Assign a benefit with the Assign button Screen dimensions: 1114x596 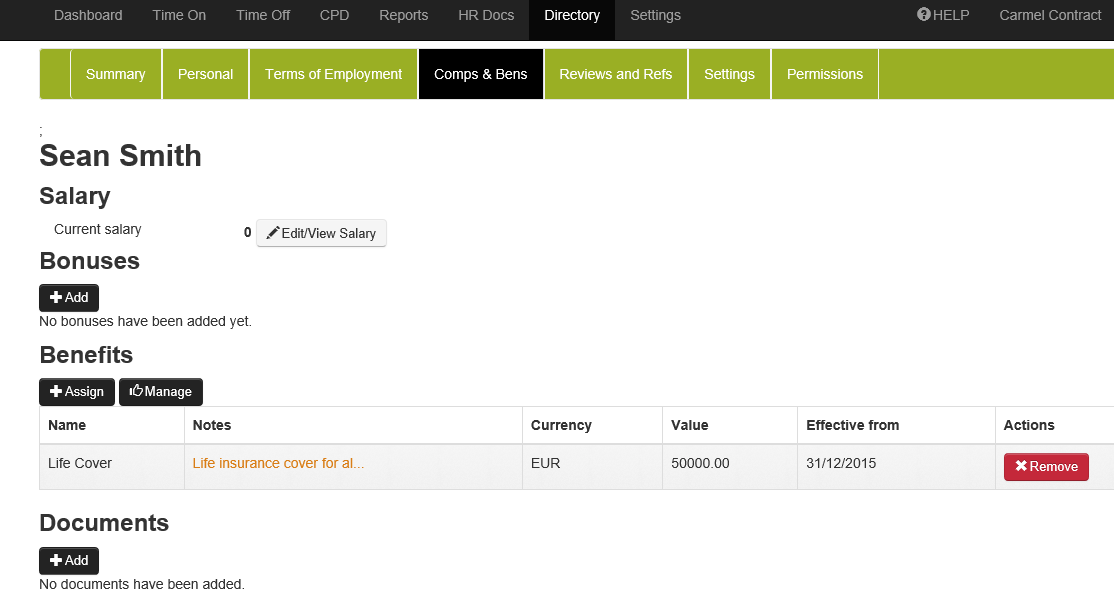point(77,391)
